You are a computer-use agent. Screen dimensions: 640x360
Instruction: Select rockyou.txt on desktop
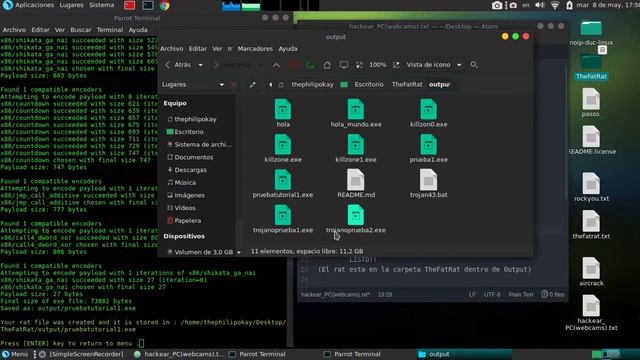591,187
